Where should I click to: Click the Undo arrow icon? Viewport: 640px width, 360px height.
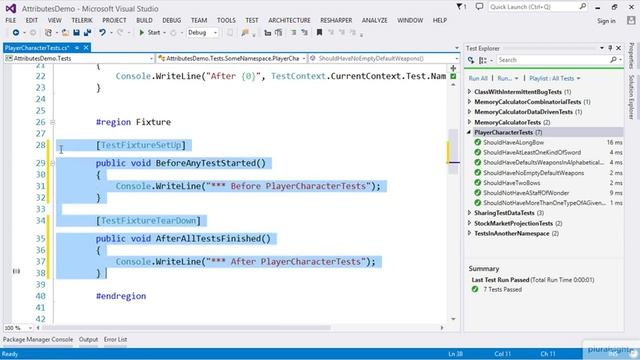(x=102, y=33)
